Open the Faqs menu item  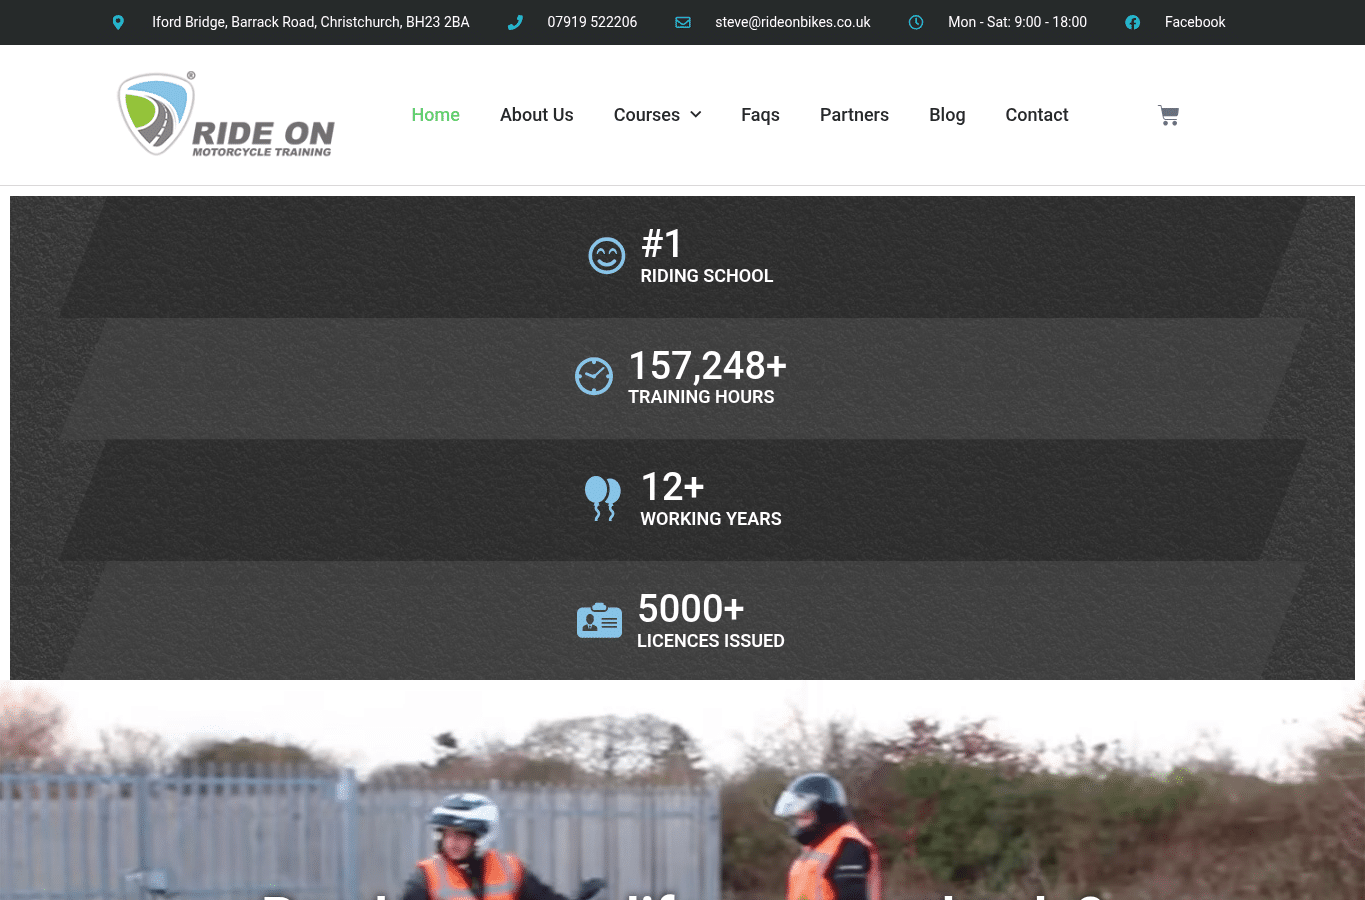pos(760,115)
